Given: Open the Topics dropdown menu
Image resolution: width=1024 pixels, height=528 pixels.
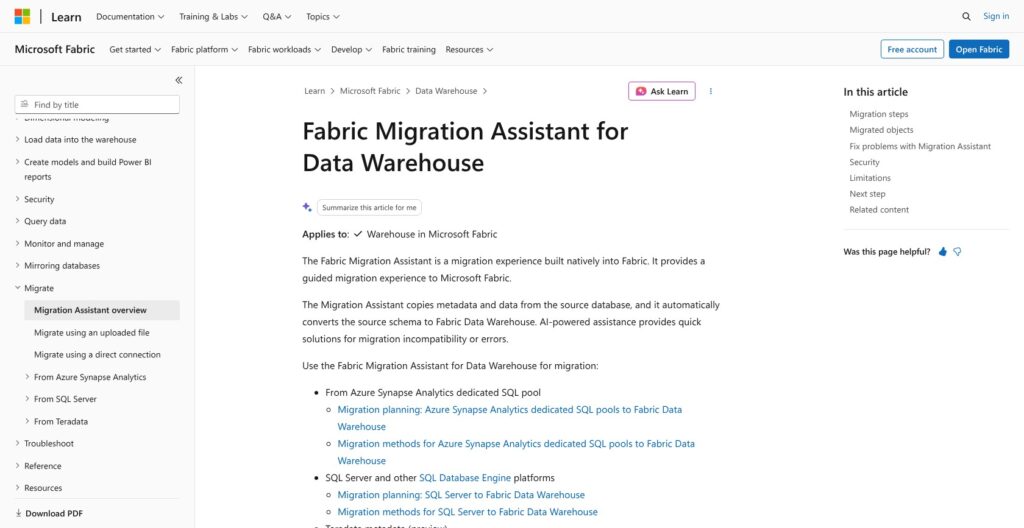Looking at the screenshot, I should tap(323, 17).
